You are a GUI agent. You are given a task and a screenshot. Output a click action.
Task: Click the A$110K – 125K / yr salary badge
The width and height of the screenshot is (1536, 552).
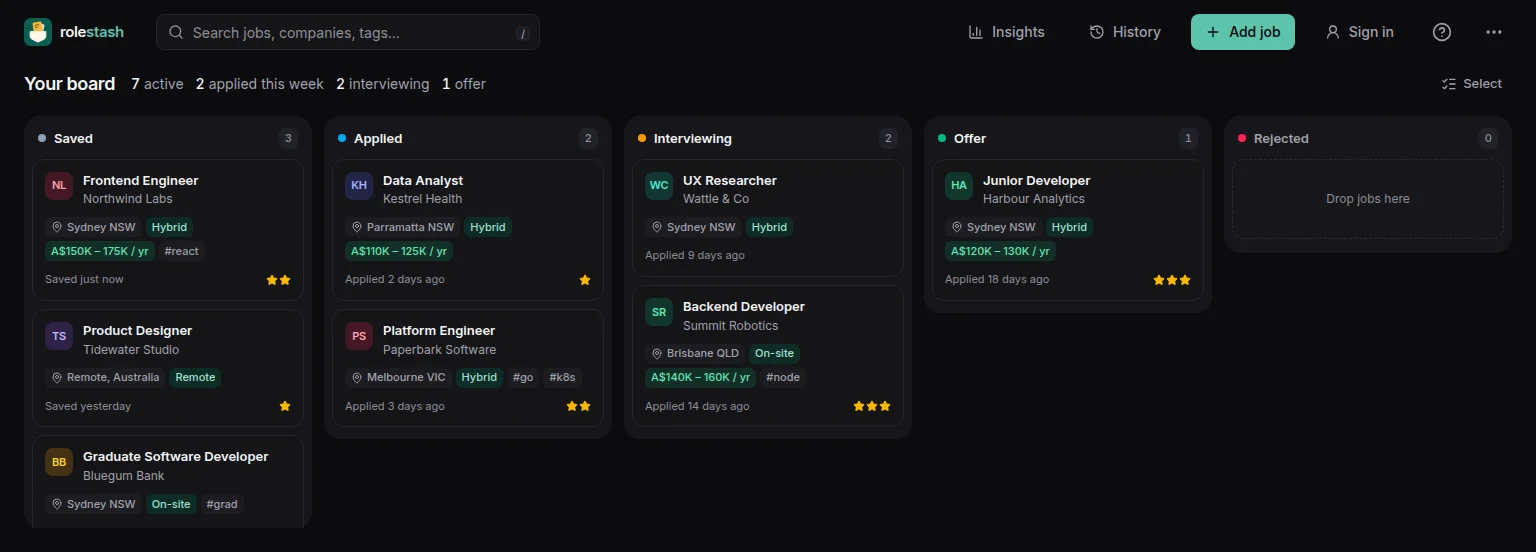399,251
